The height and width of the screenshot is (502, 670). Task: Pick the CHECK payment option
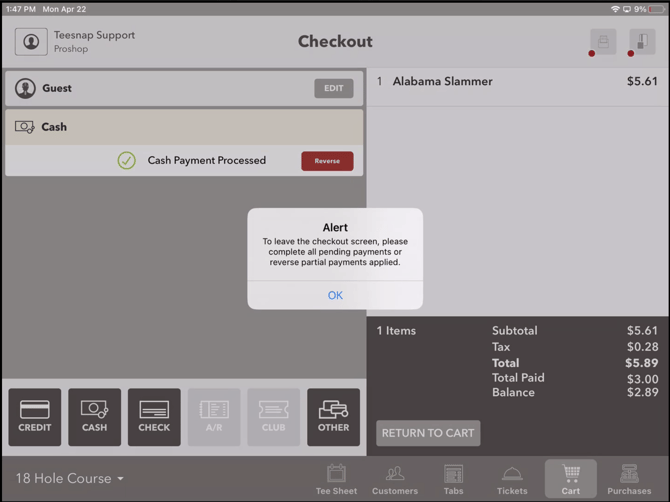click(x=154, y=417)
